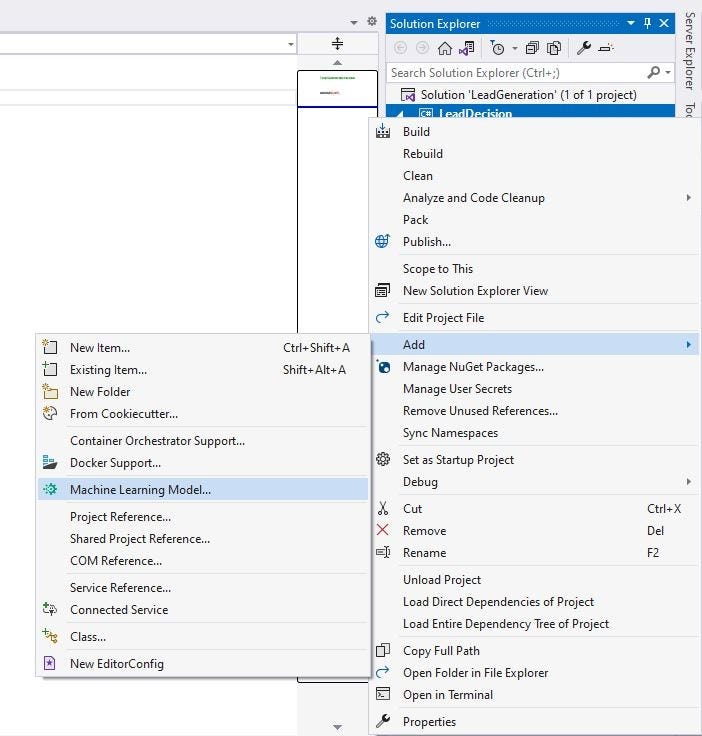Select New Item... in the Add submenu

point(203,348)
